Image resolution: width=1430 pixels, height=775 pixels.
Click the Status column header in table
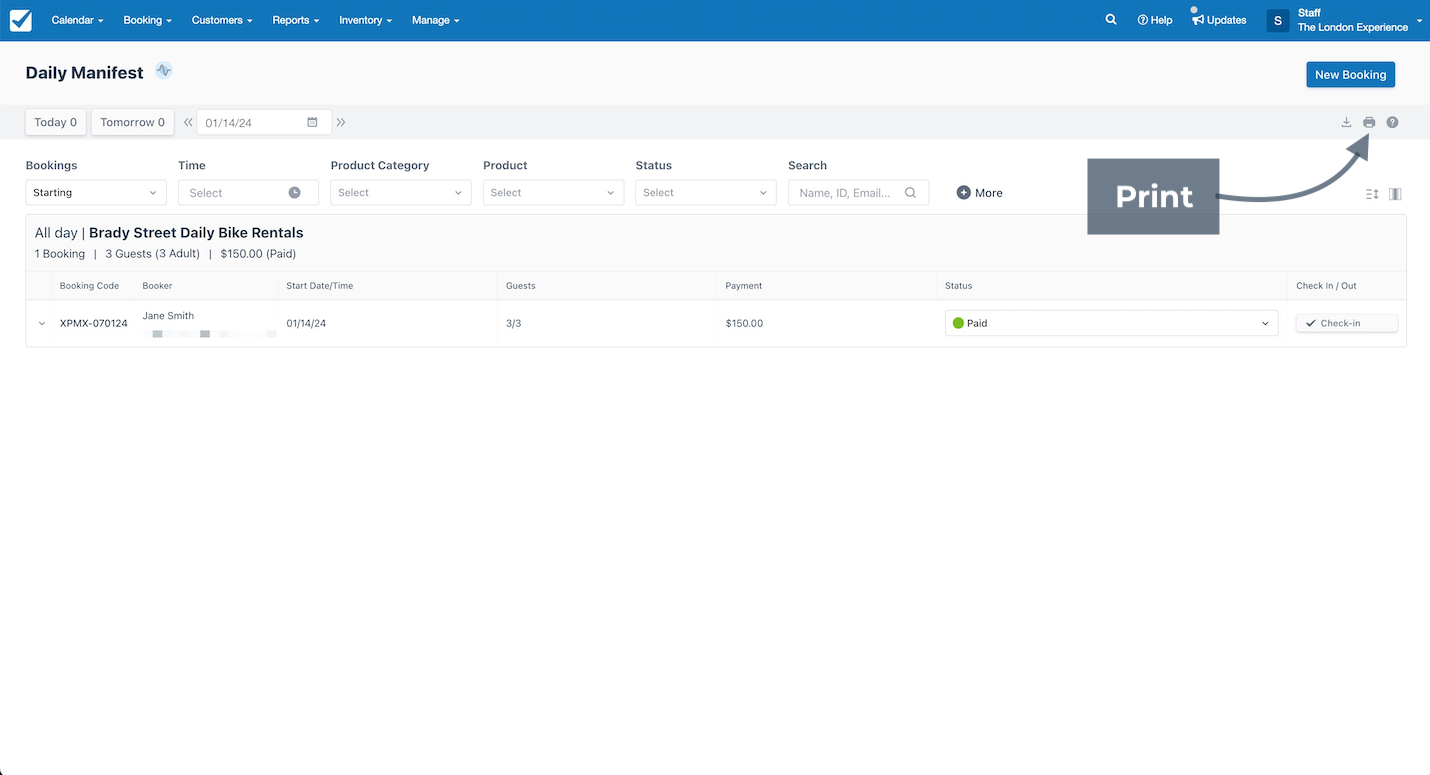(958, 286)
